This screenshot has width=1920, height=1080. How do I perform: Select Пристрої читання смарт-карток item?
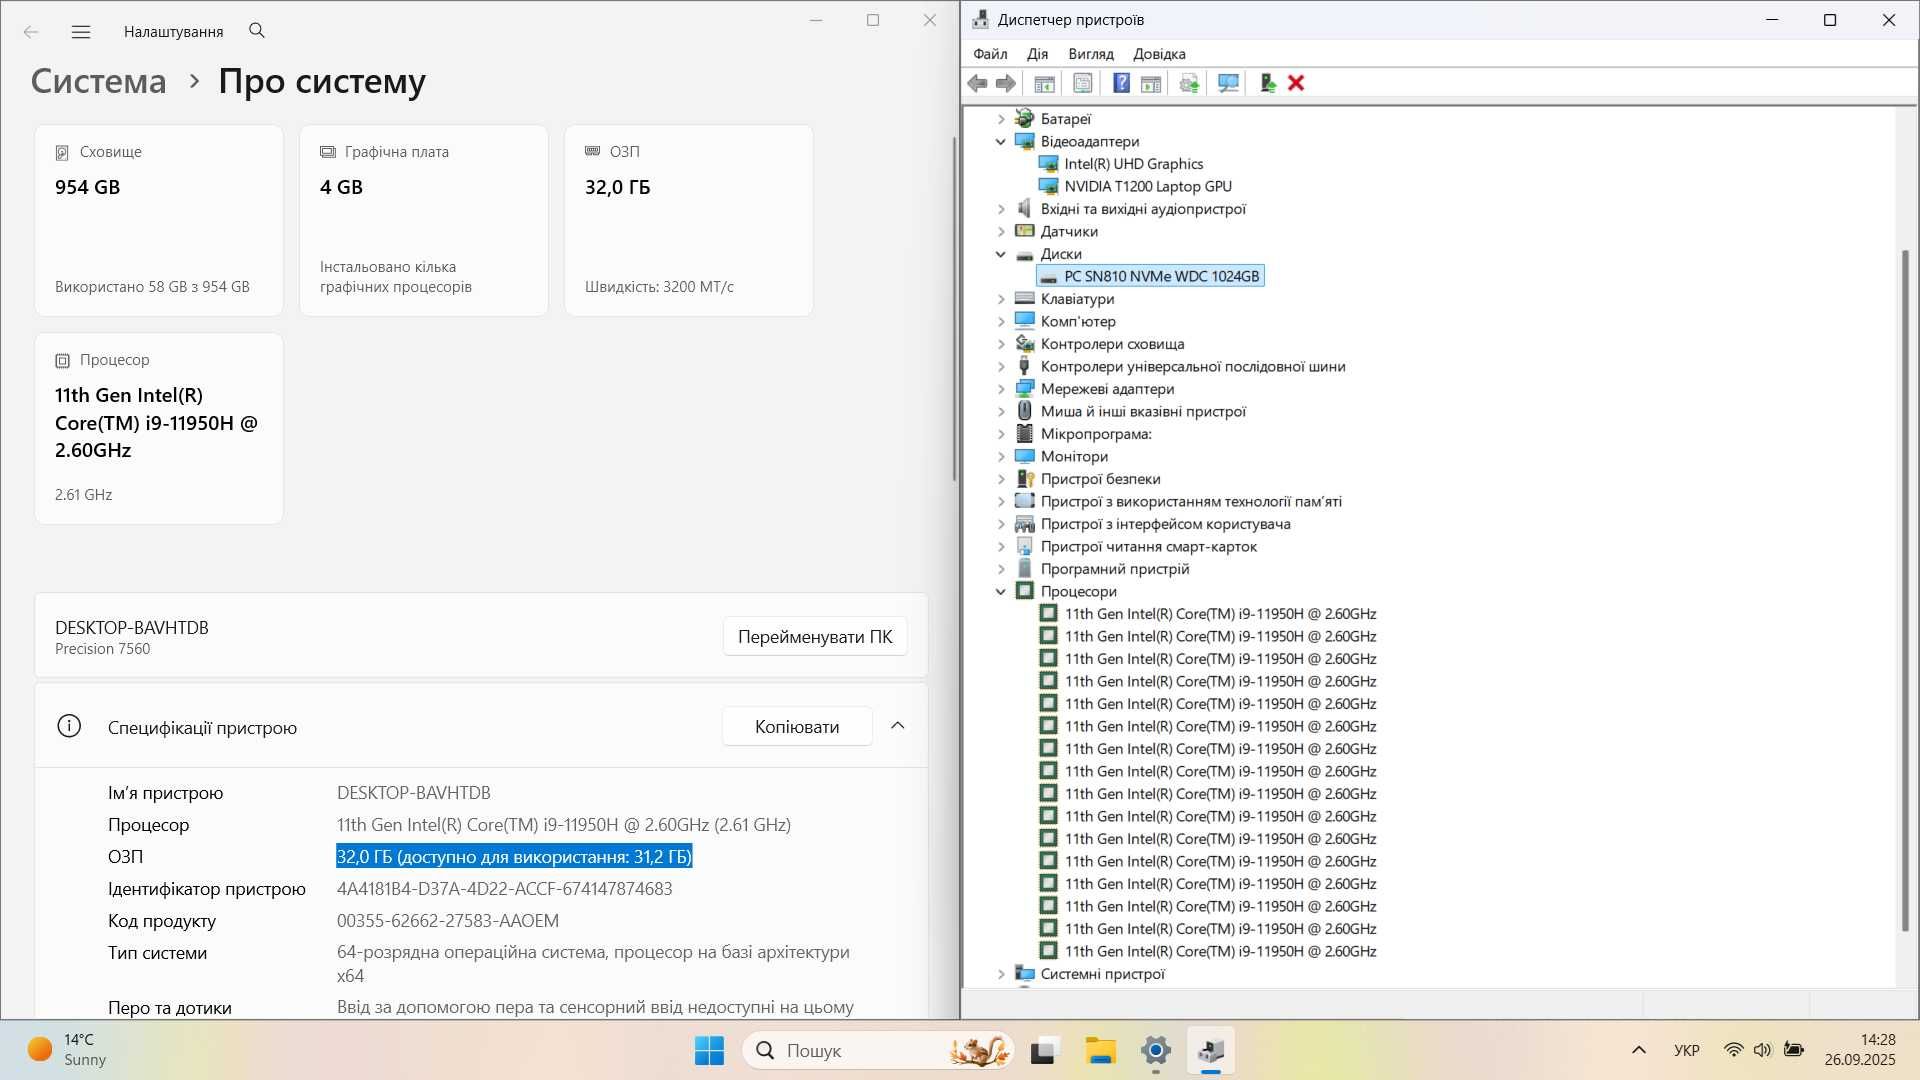tap(1149, 547)
